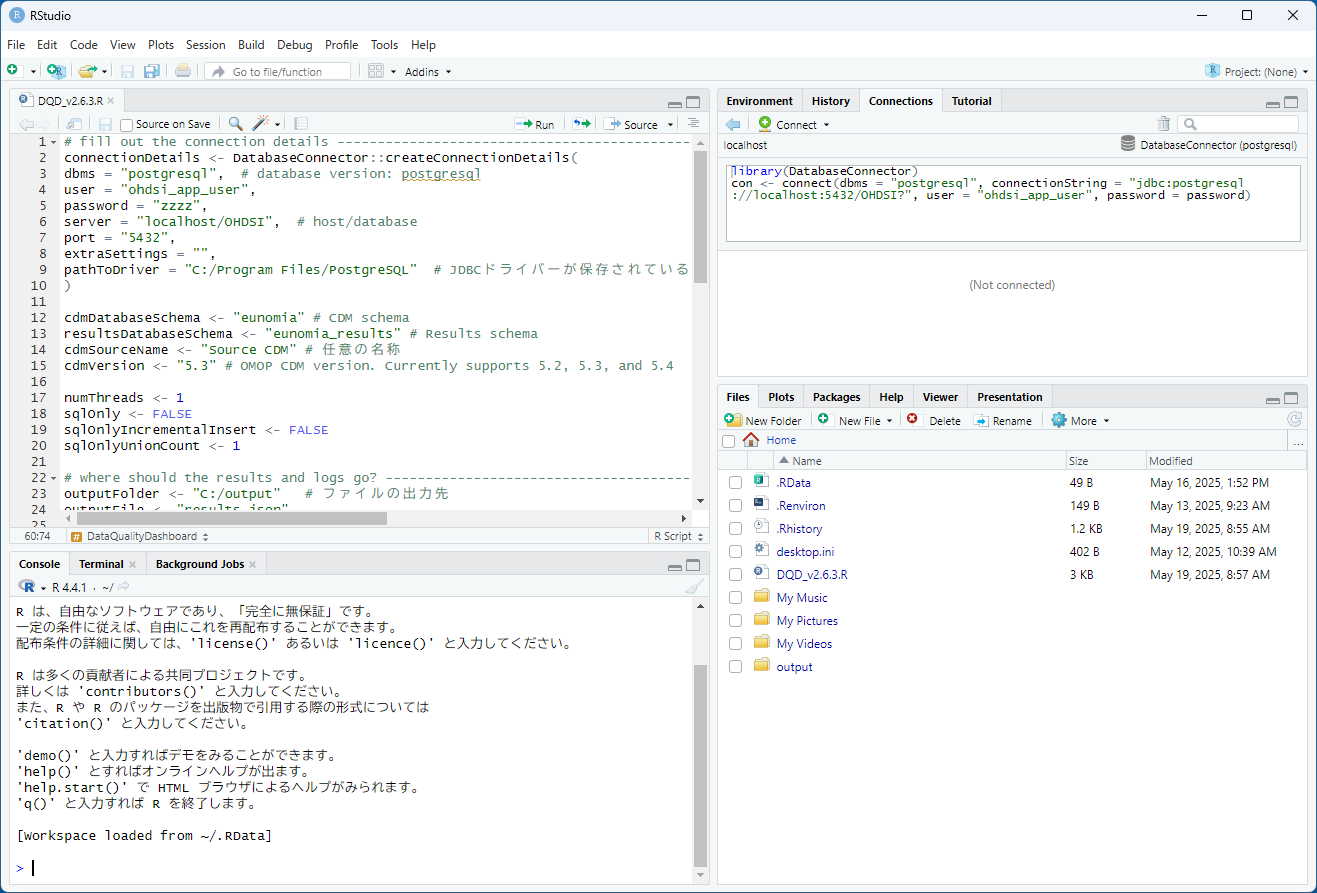Image resolution: width=1317 pixels, height=893 pixels.
Task: Toggle the select-all checkbox in Files path bar
Action: [x=728, y=441]
